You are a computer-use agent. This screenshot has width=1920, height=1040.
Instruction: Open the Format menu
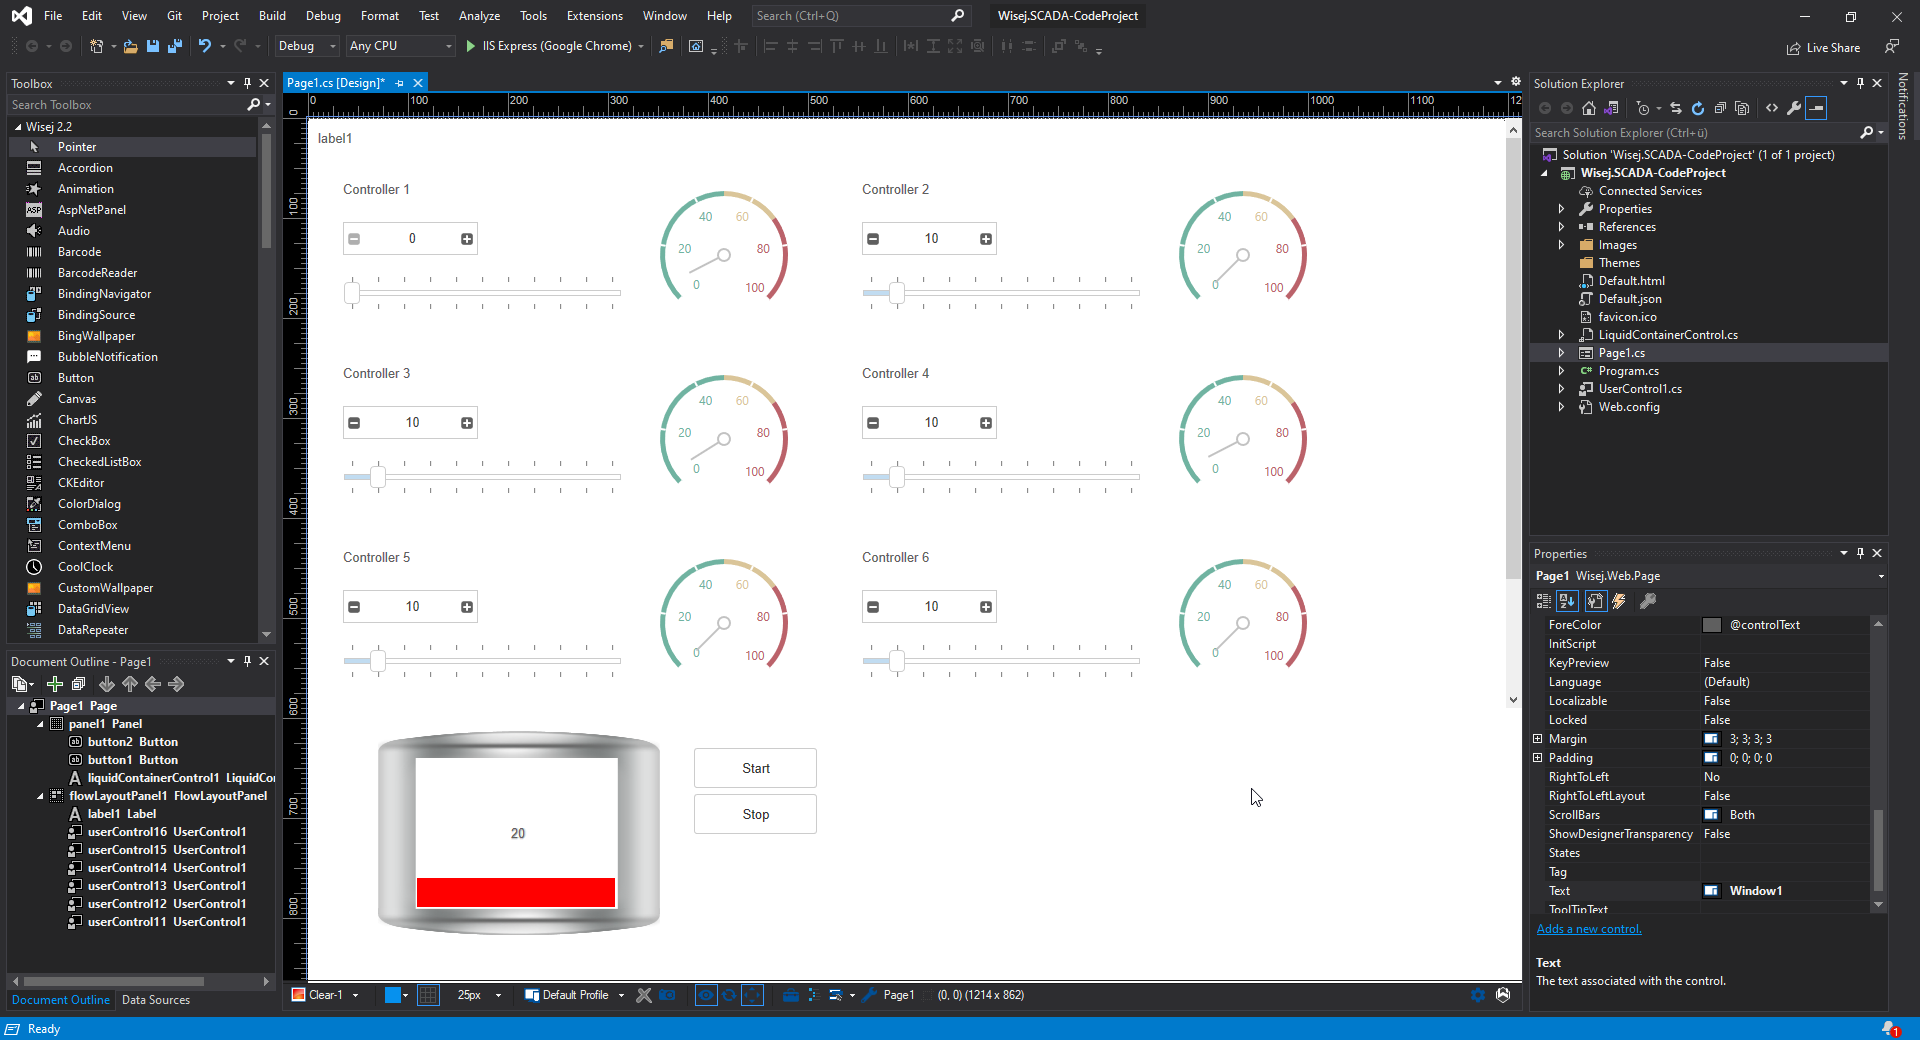tap(379, 16)
